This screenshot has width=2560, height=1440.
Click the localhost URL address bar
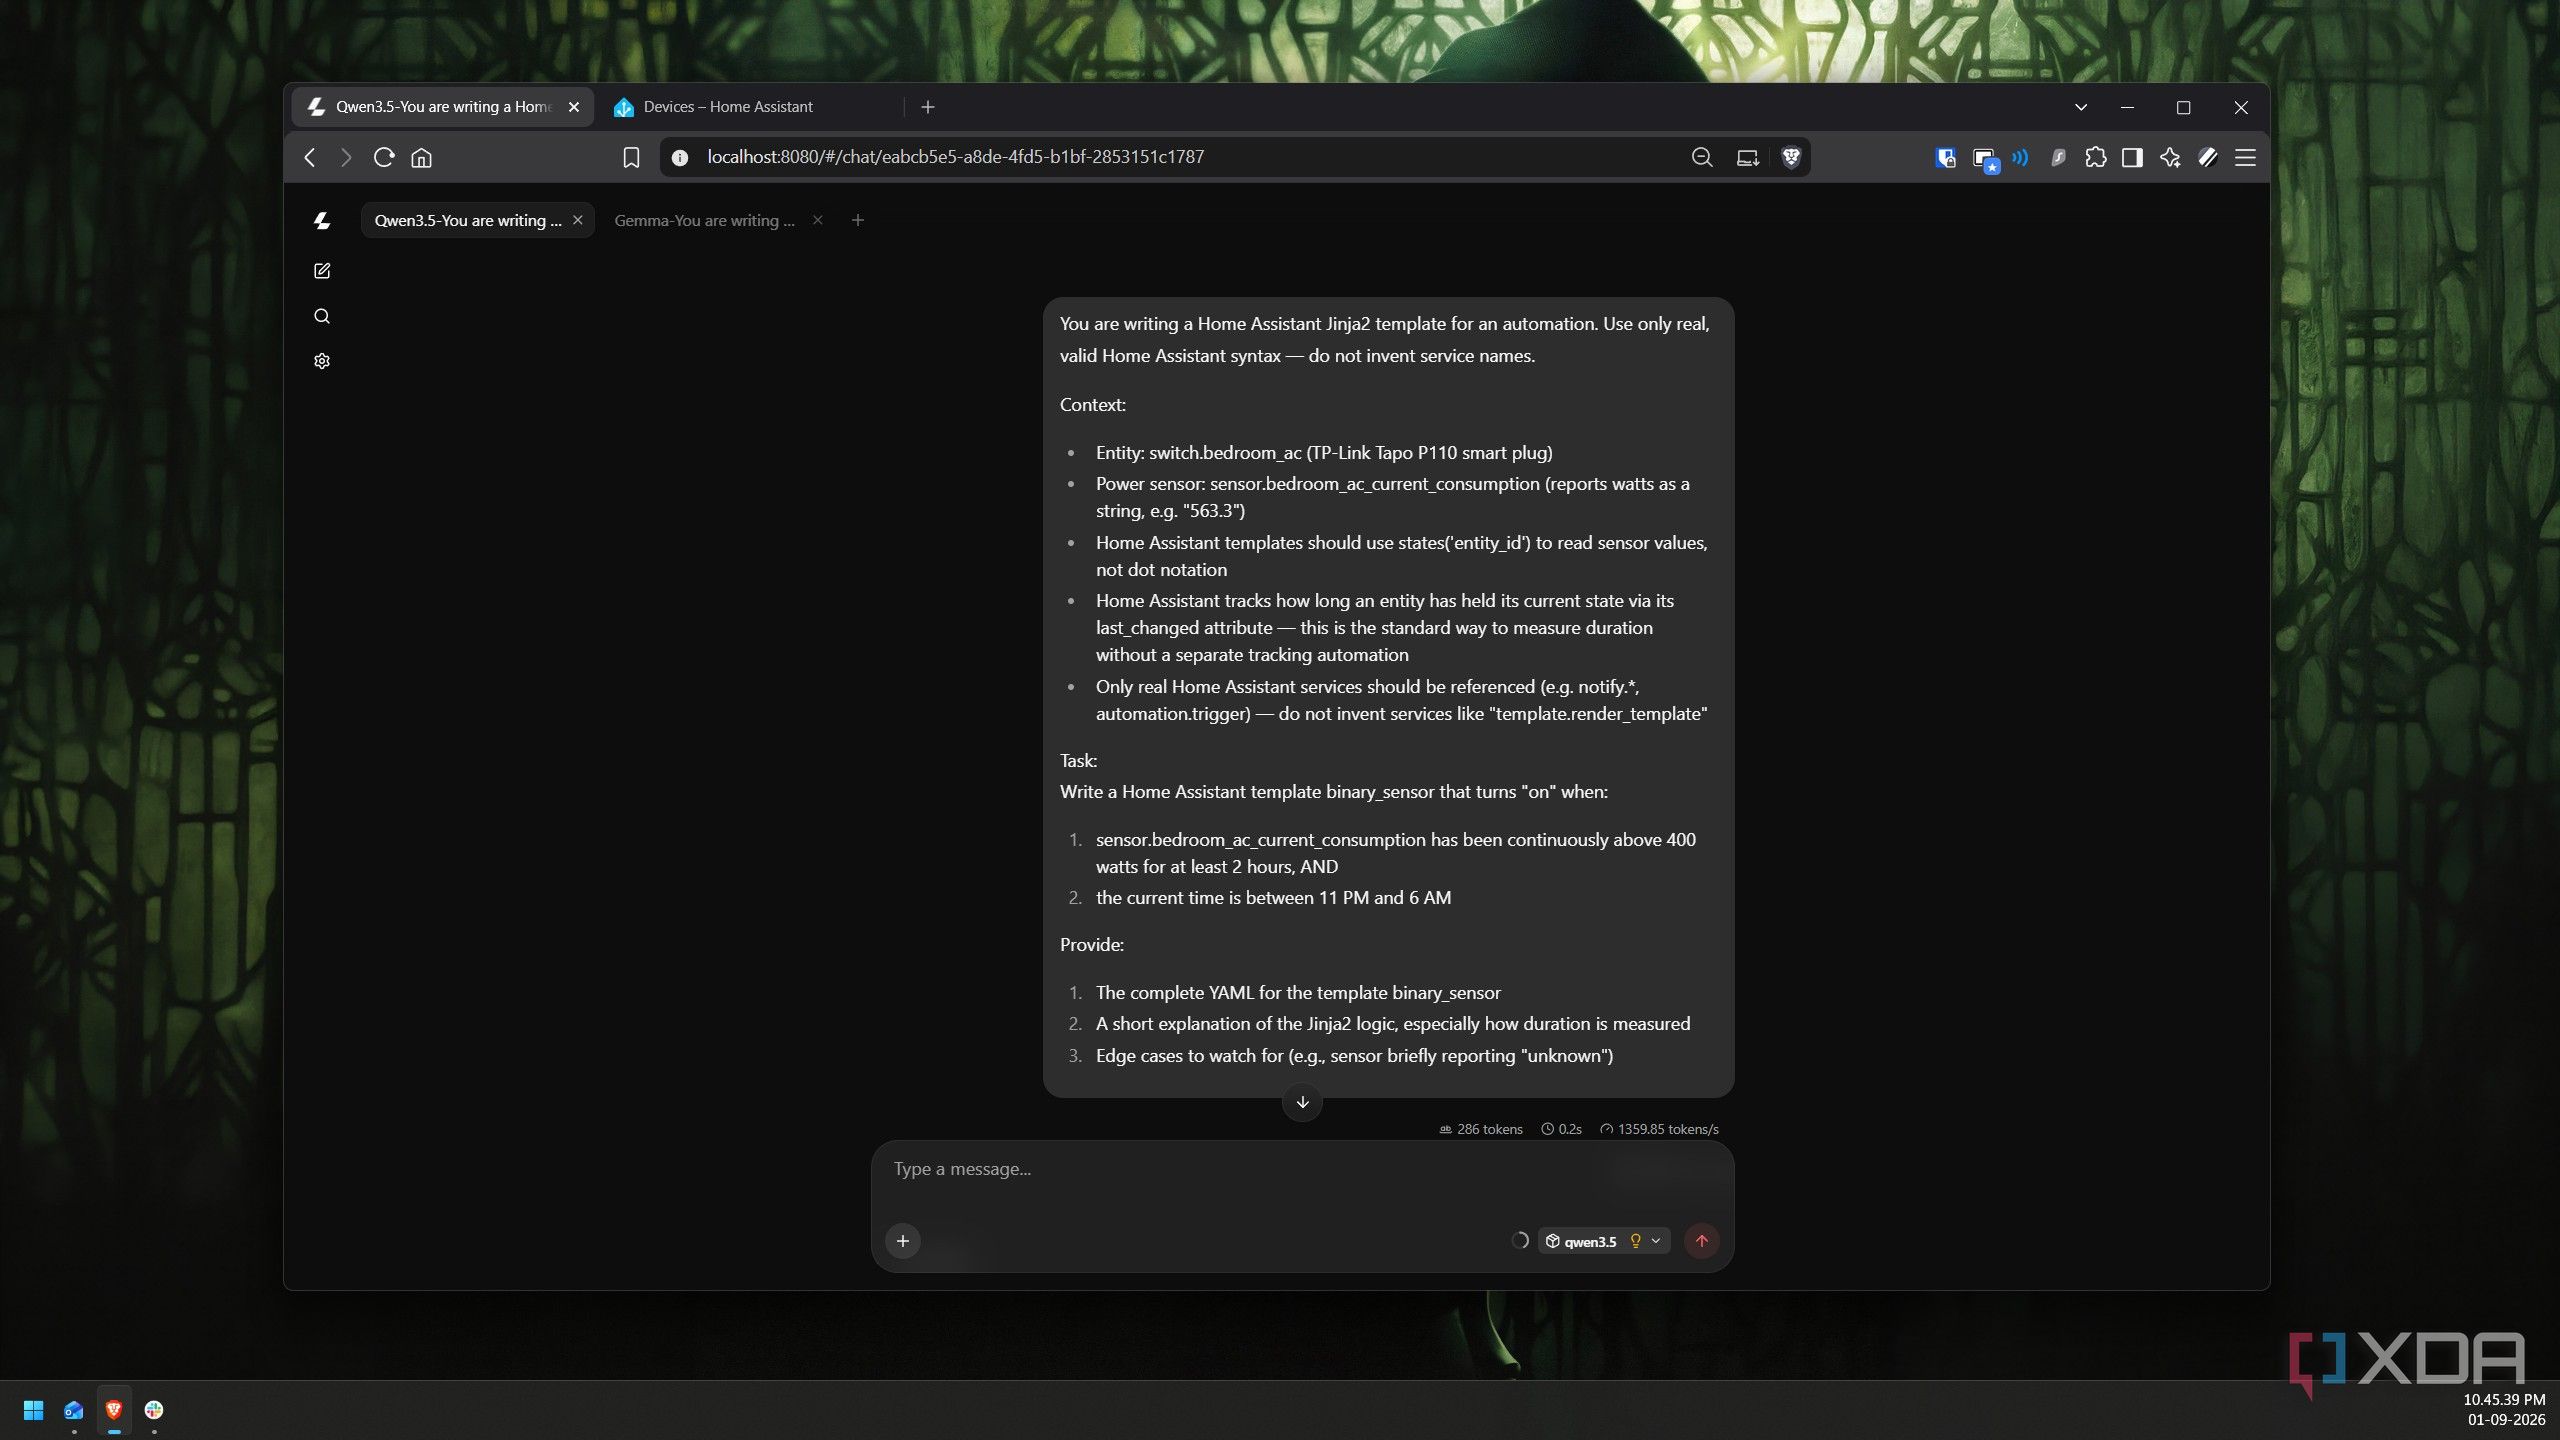[x=955, y=157]
